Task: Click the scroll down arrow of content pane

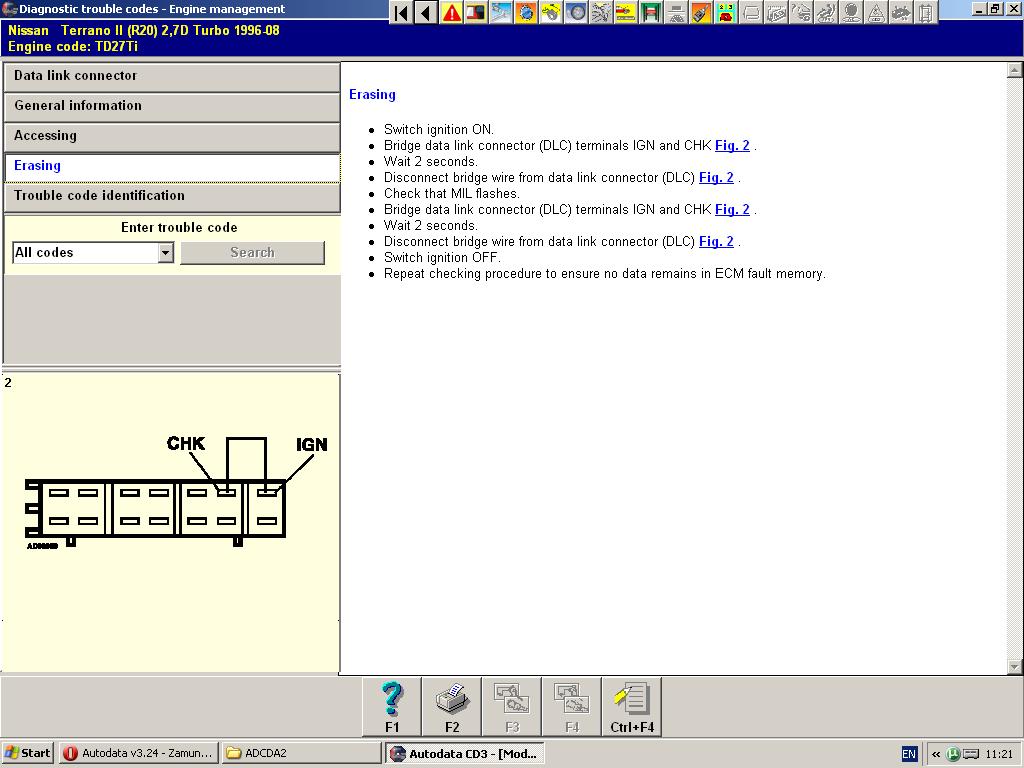Action: pos(1015,667)
